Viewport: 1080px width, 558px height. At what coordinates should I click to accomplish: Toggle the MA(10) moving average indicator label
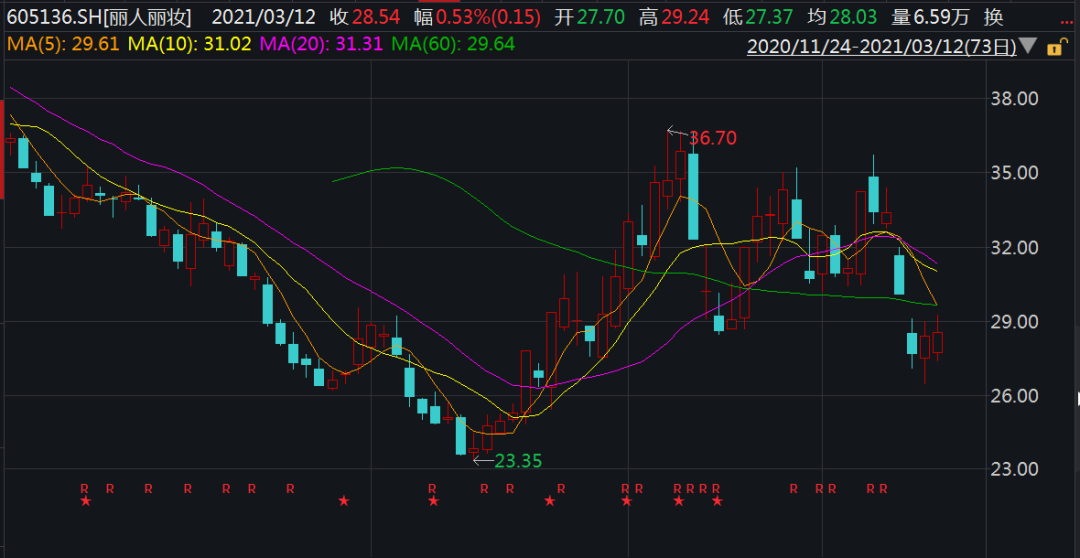[x=191, y=45]
